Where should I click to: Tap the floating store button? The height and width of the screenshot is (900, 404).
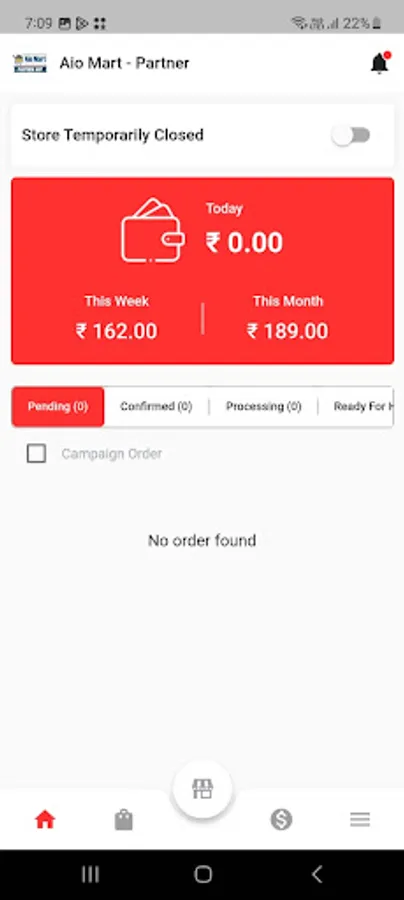click(203, 789)
